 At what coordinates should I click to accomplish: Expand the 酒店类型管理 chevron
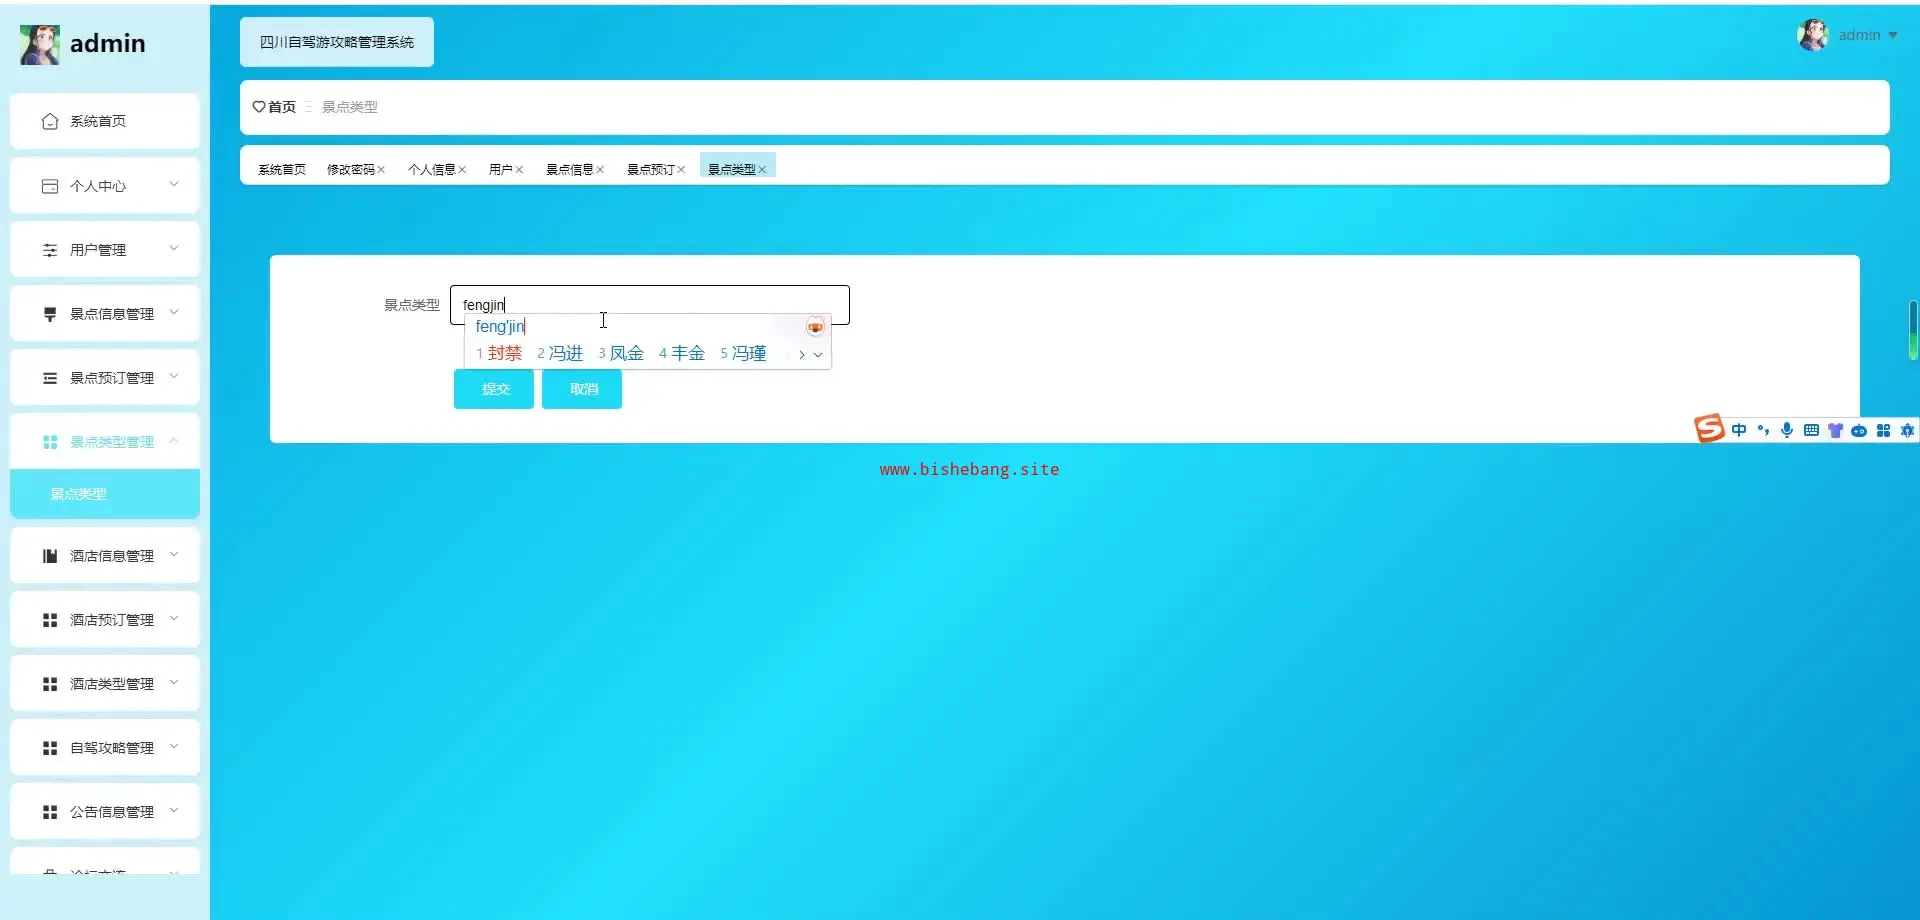[x=174, y=683]
